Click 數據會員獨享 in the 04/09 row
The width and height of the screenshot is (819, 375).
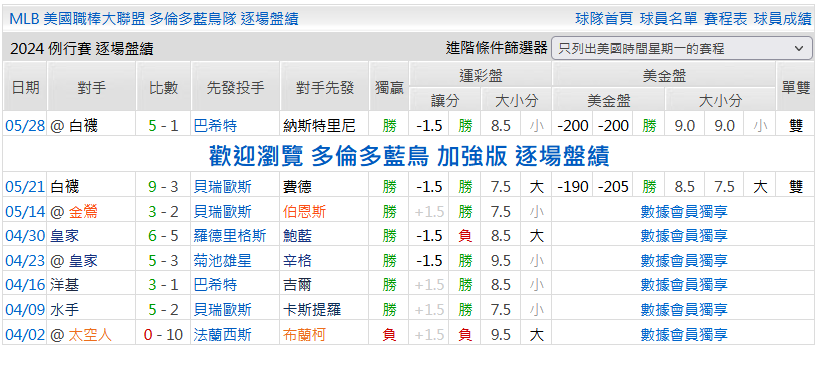(x=684, y=310)
